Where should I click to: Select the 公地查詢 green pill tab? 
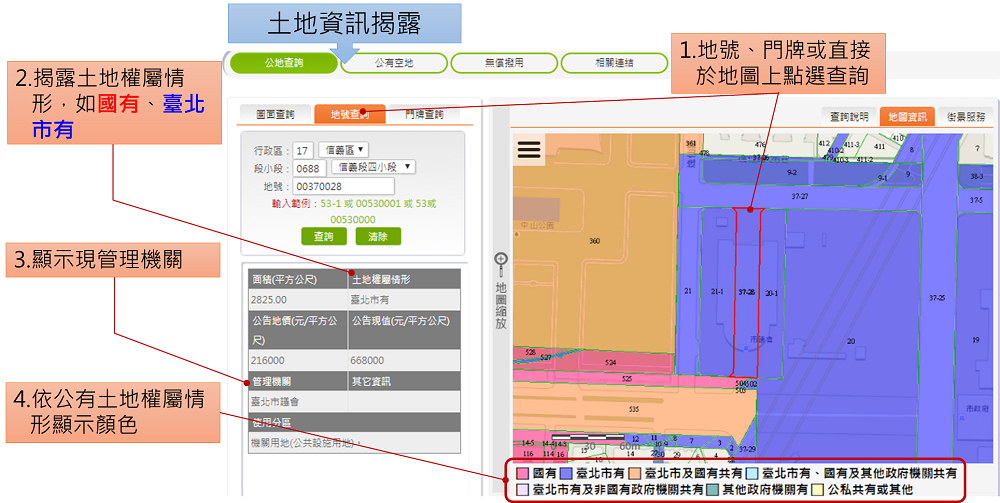point(283,63)
